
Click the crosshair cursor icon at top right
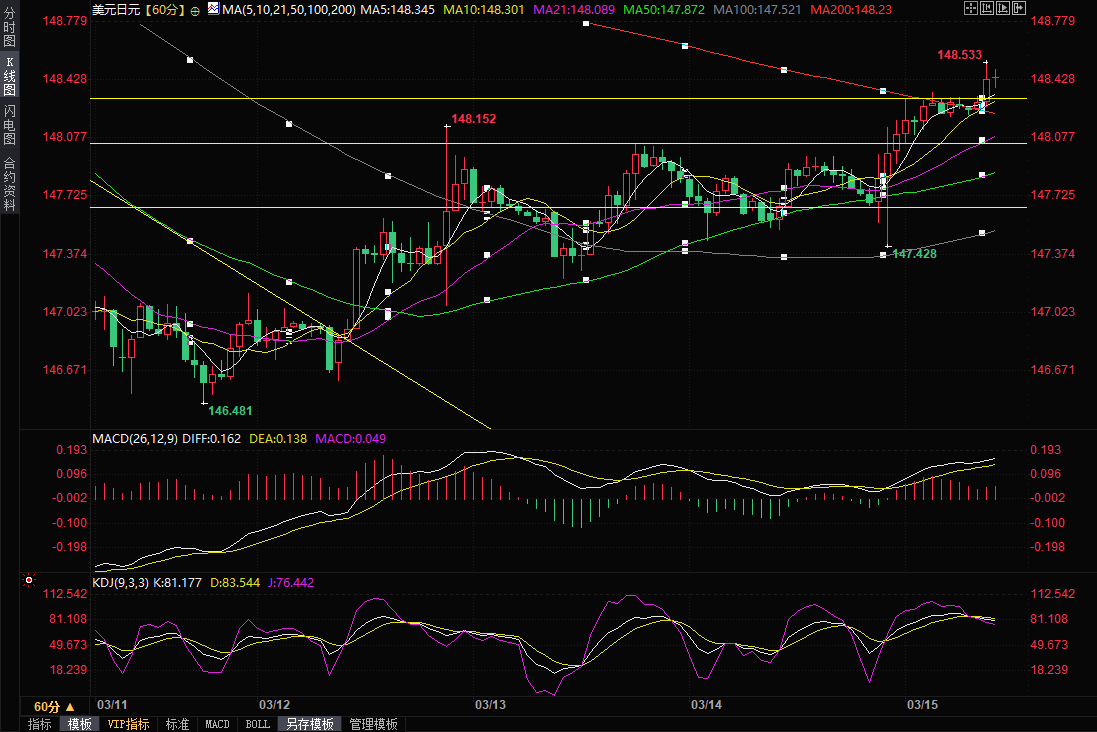click(x=971, y=9)
